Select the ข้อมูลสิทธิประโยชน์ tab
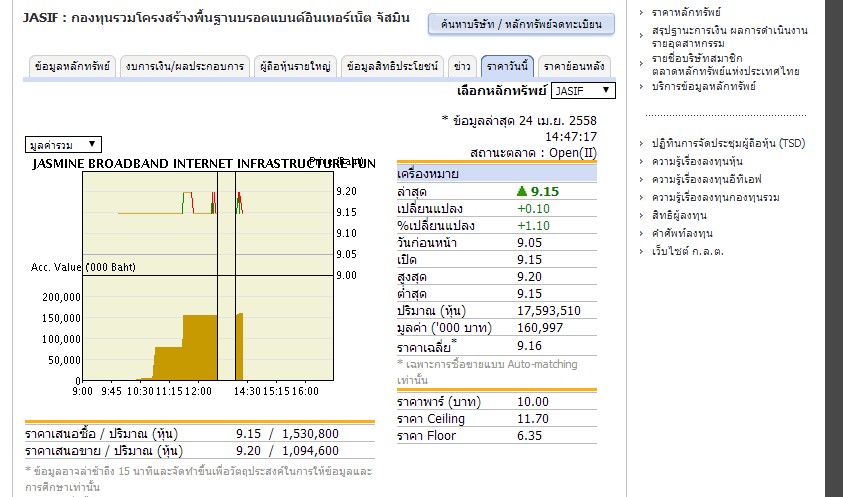This screenshot has width=843, height=497. [x=392, y=67]
